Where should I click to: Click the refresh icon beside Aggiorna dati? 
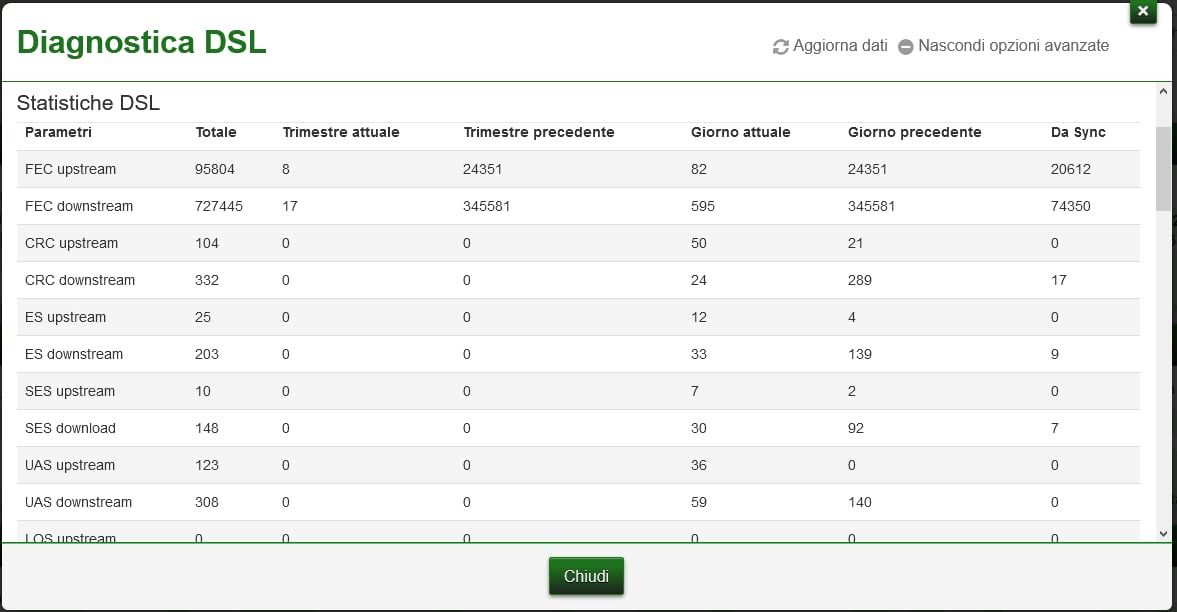(781, 47)
